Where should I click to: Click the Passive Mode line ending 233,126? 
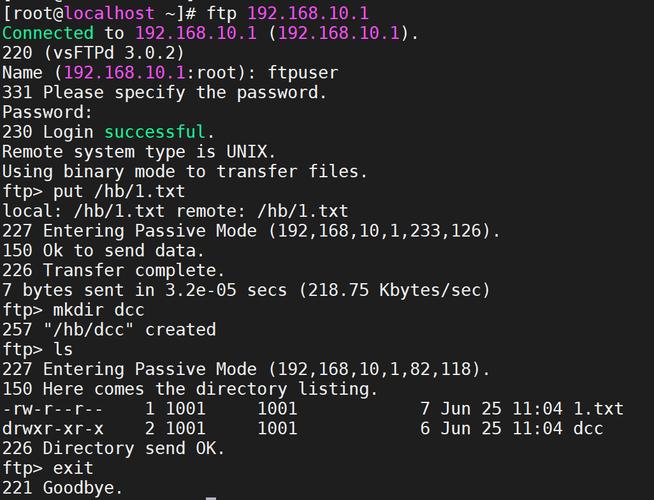point(251,231)
